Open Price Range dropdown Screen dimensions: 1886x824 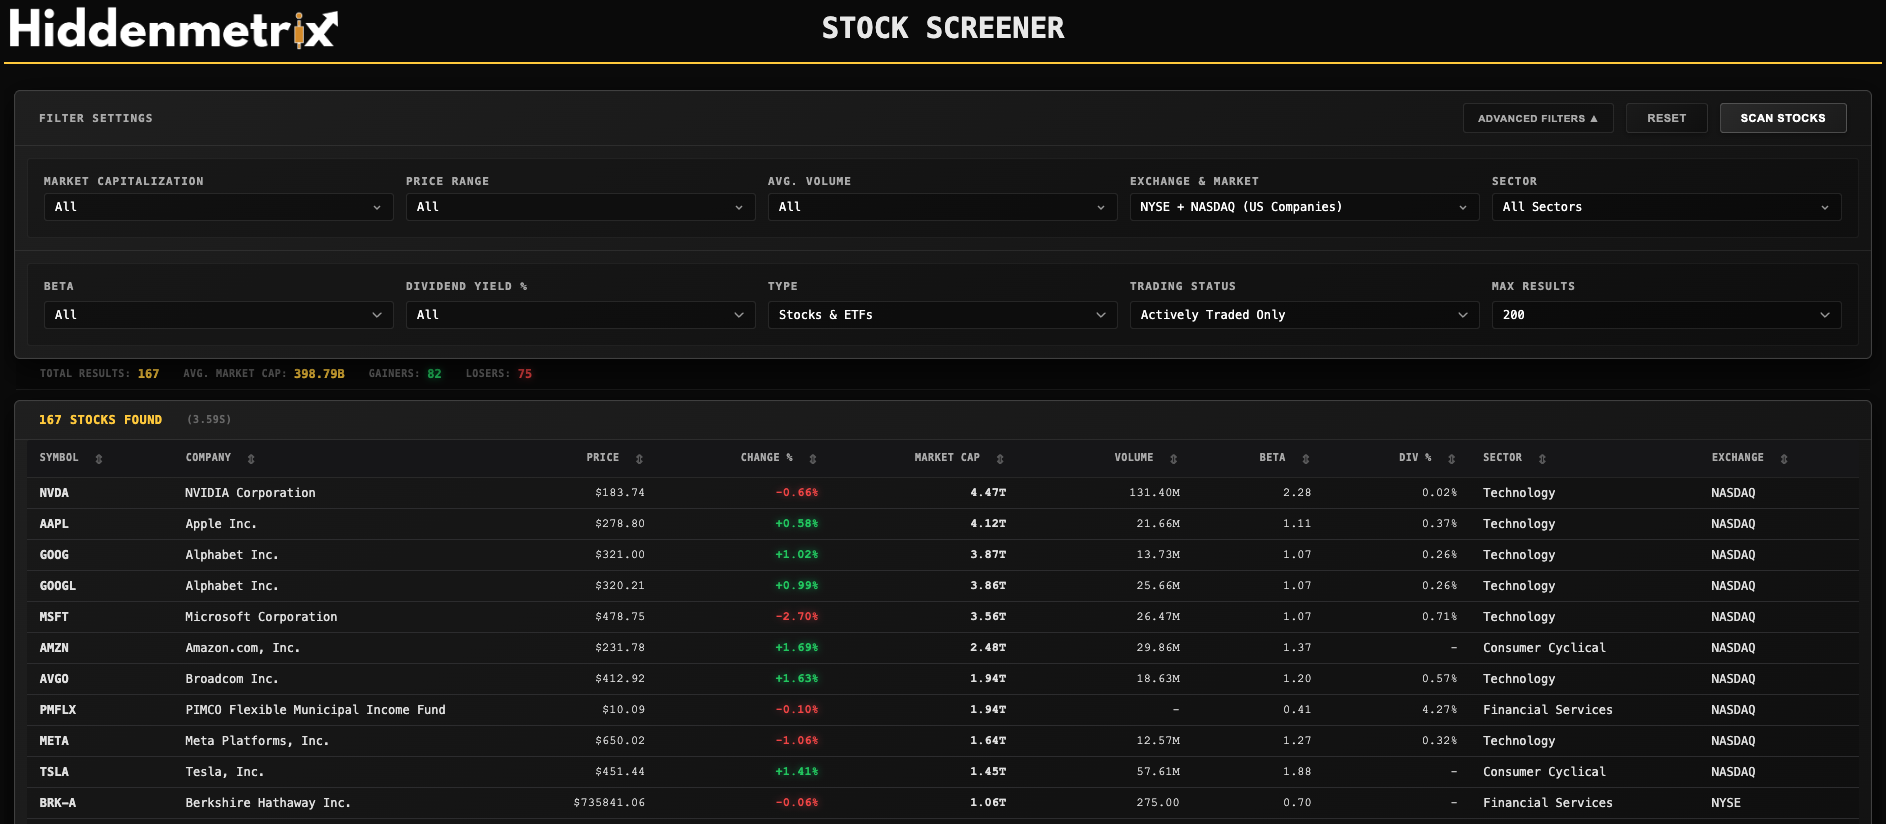[x=580, y=207]
